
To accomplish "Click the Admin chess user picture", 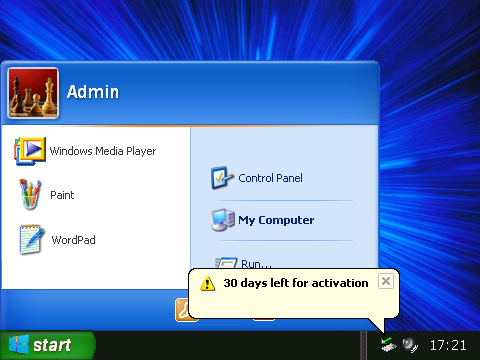I will coord(33,93).
